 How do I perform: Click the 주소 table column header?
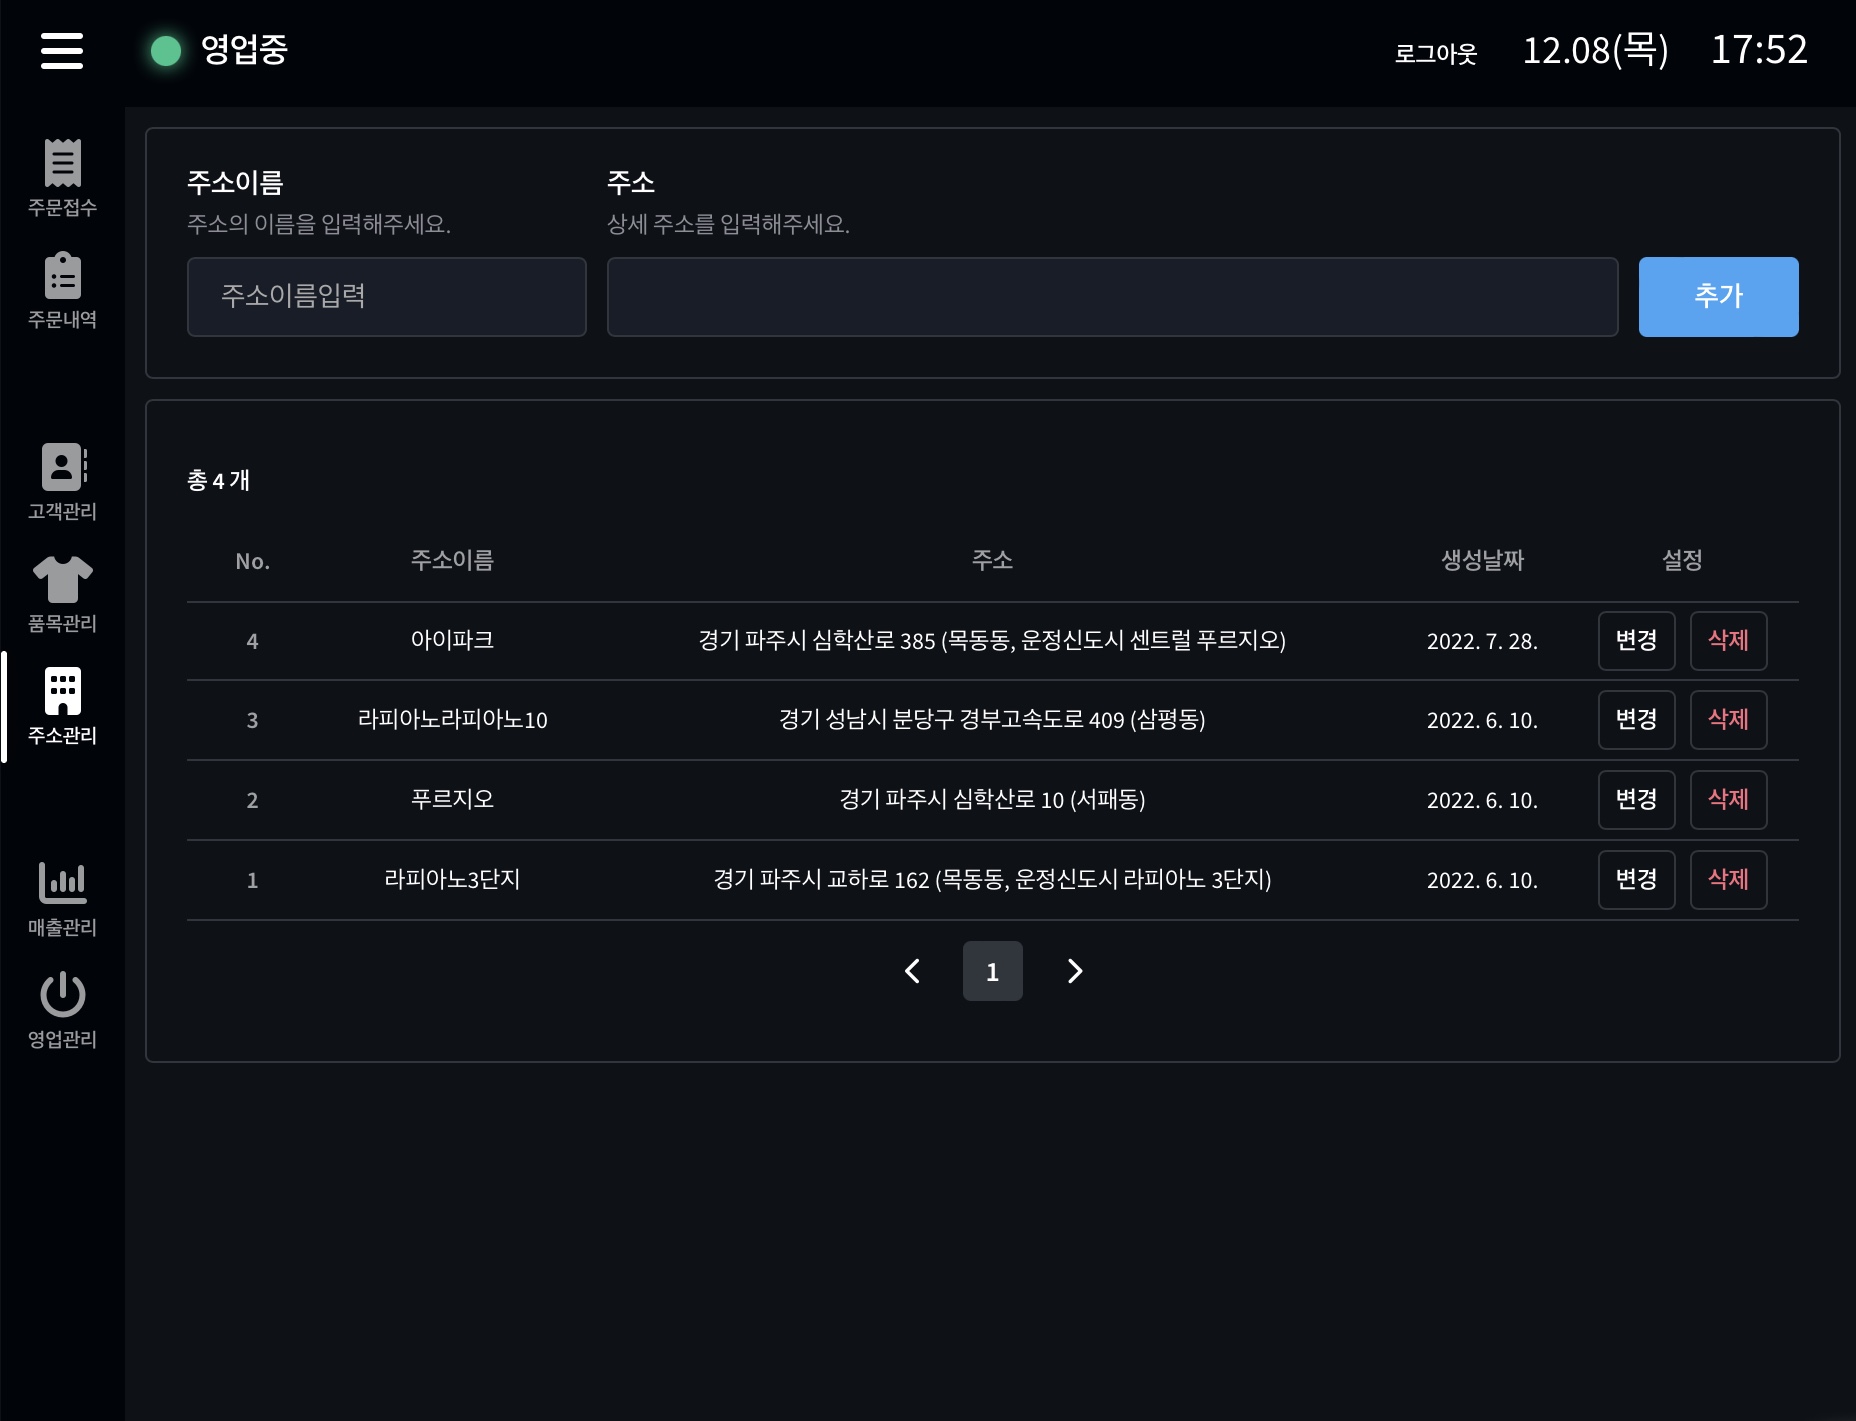point(992,561)
